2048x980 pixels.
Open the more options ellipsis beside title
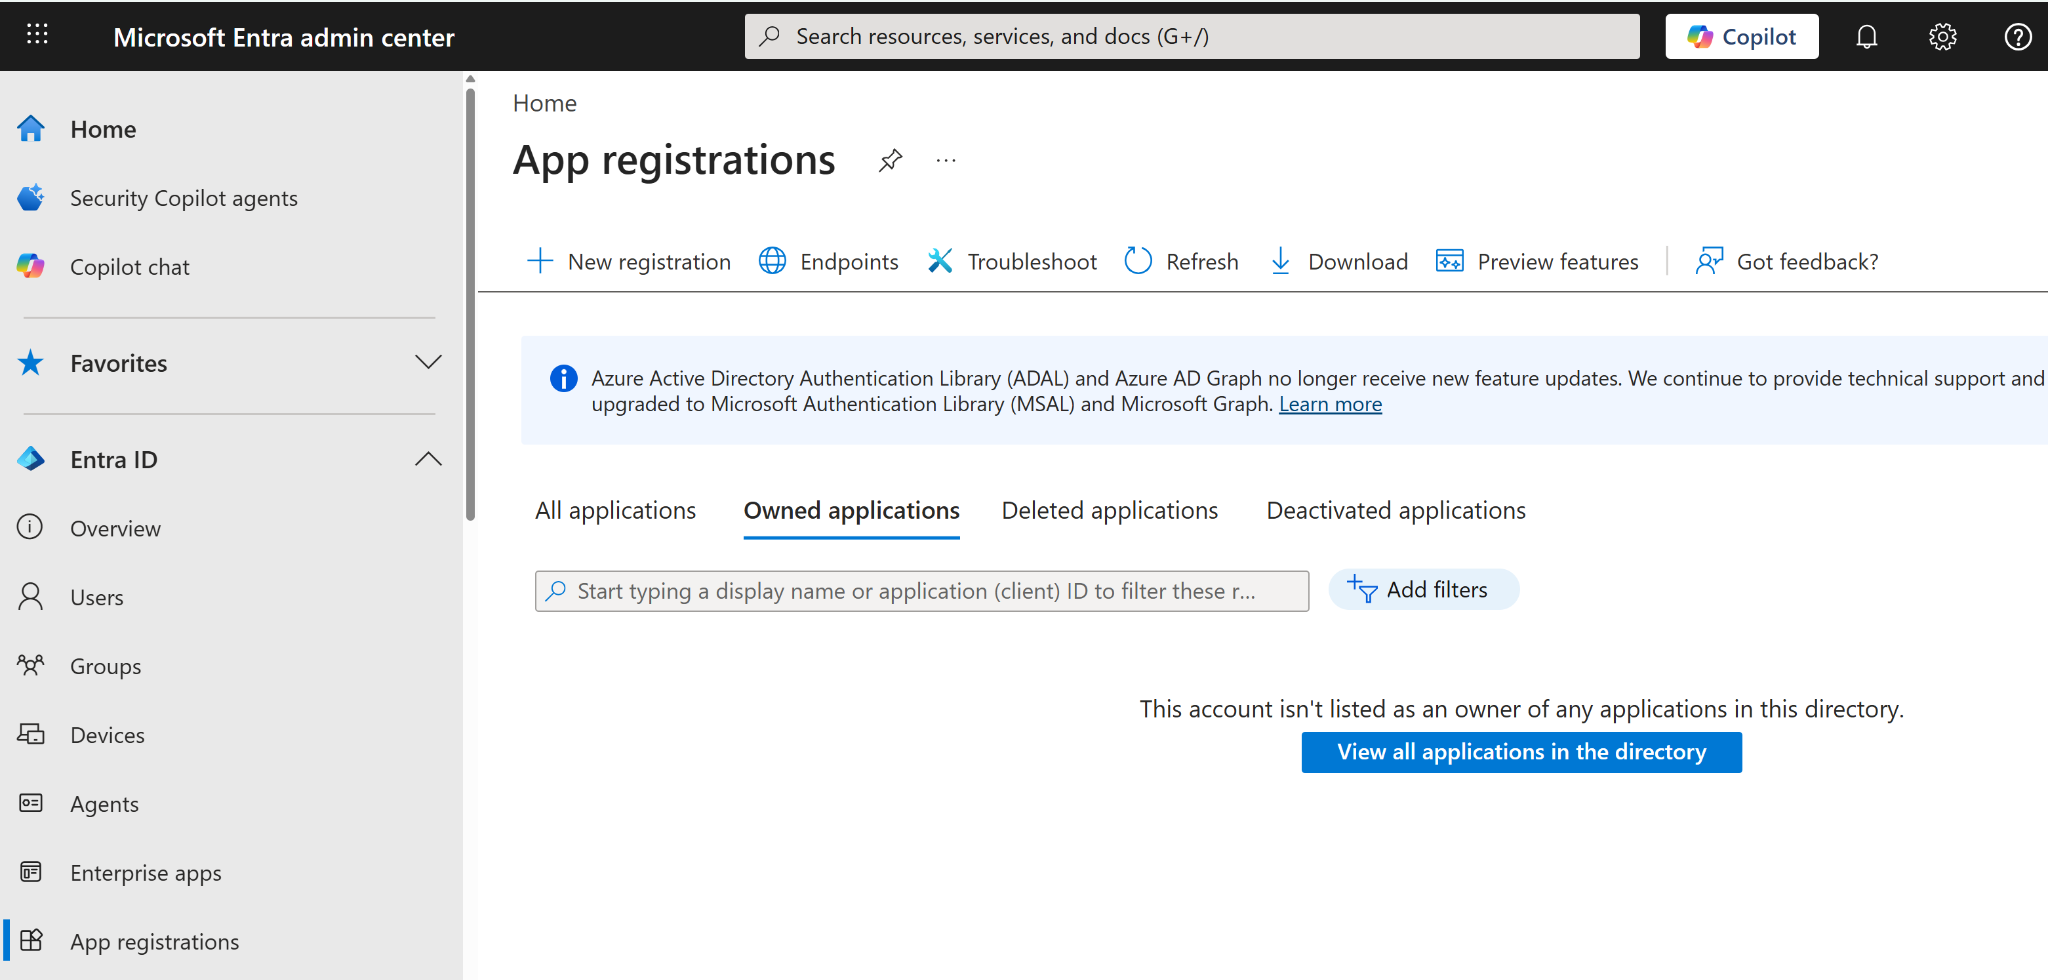pyautogui.click(x=946, y=160)
